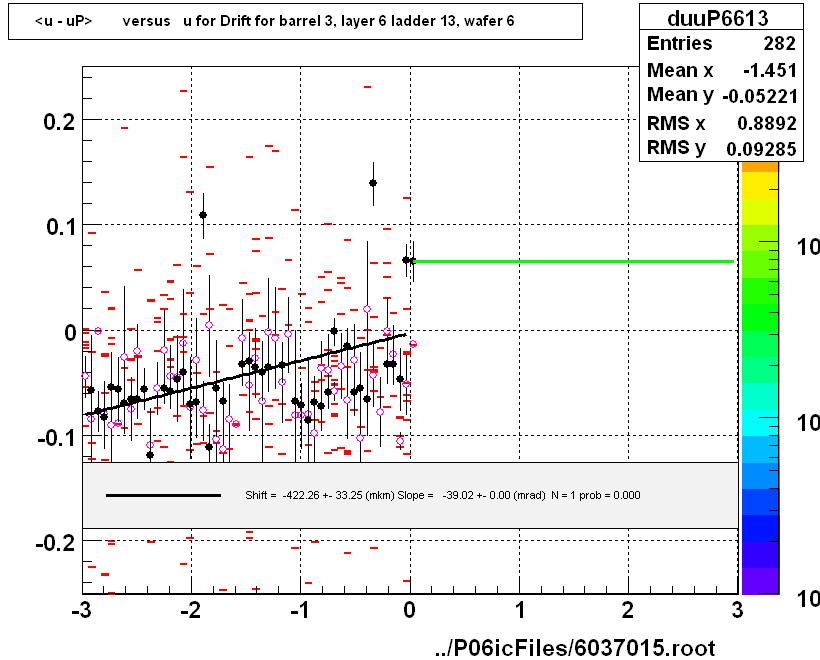The image size is (820, 660).
Task: Click the Shift and Slope fit result text
Action: click(442, 495)
